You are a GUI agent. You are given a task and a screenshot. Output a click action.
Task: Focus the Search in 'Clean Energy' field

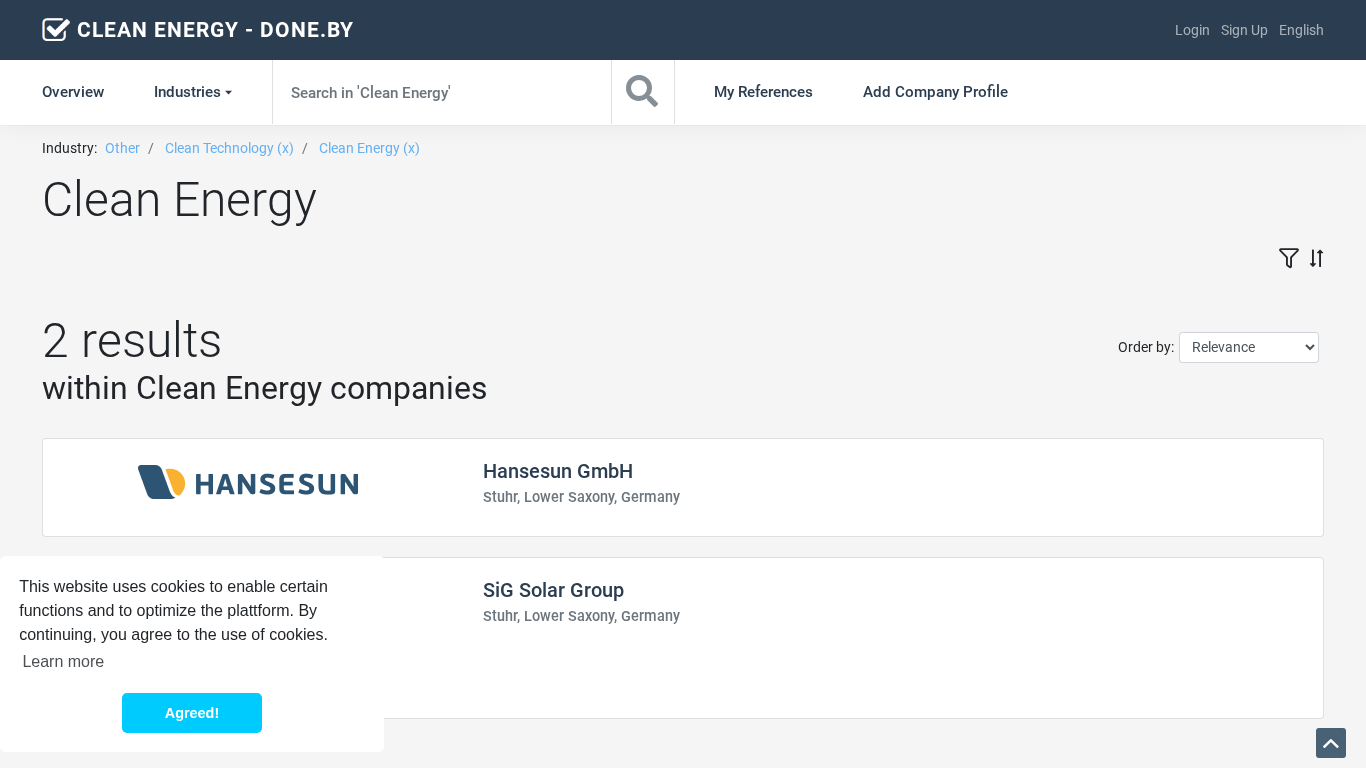coord(441,92)
